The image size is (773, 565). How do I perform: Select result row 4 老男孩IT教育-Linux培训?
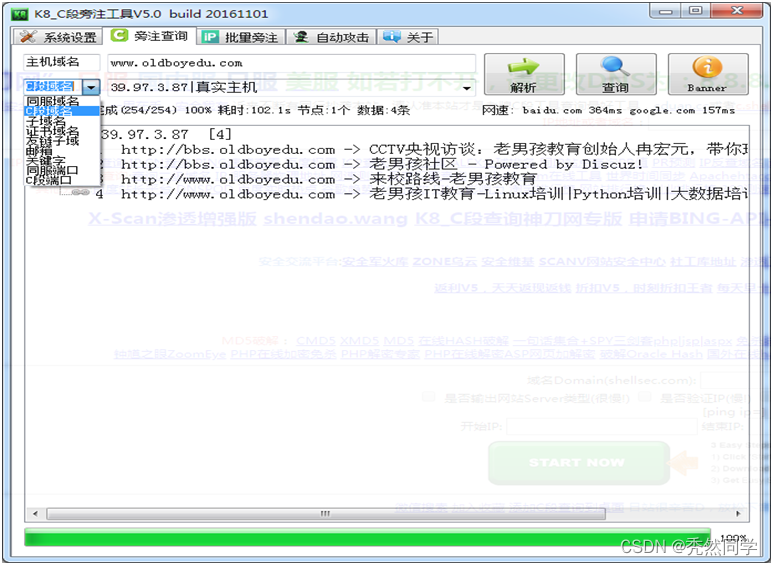click(434, 194)
